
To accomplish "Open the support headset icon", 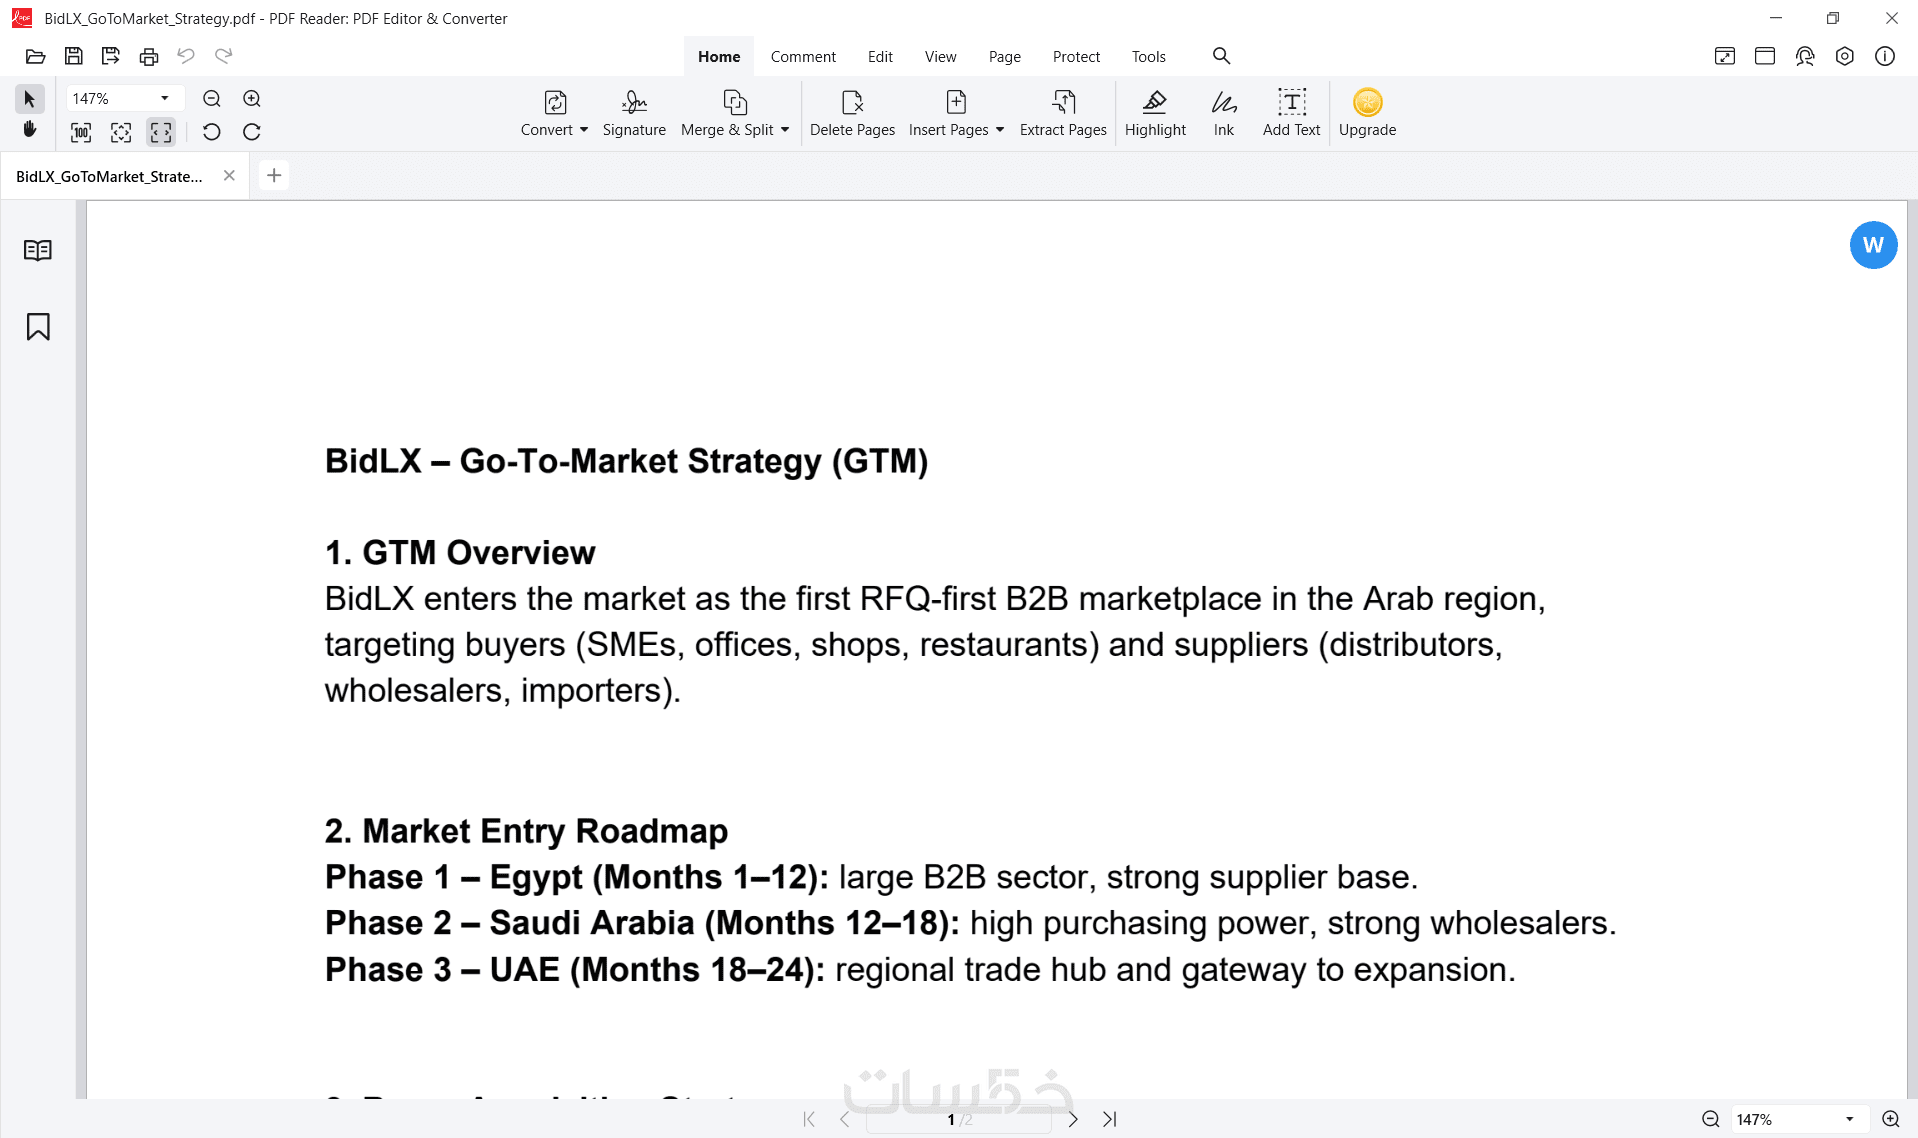I will [1804, 56].
